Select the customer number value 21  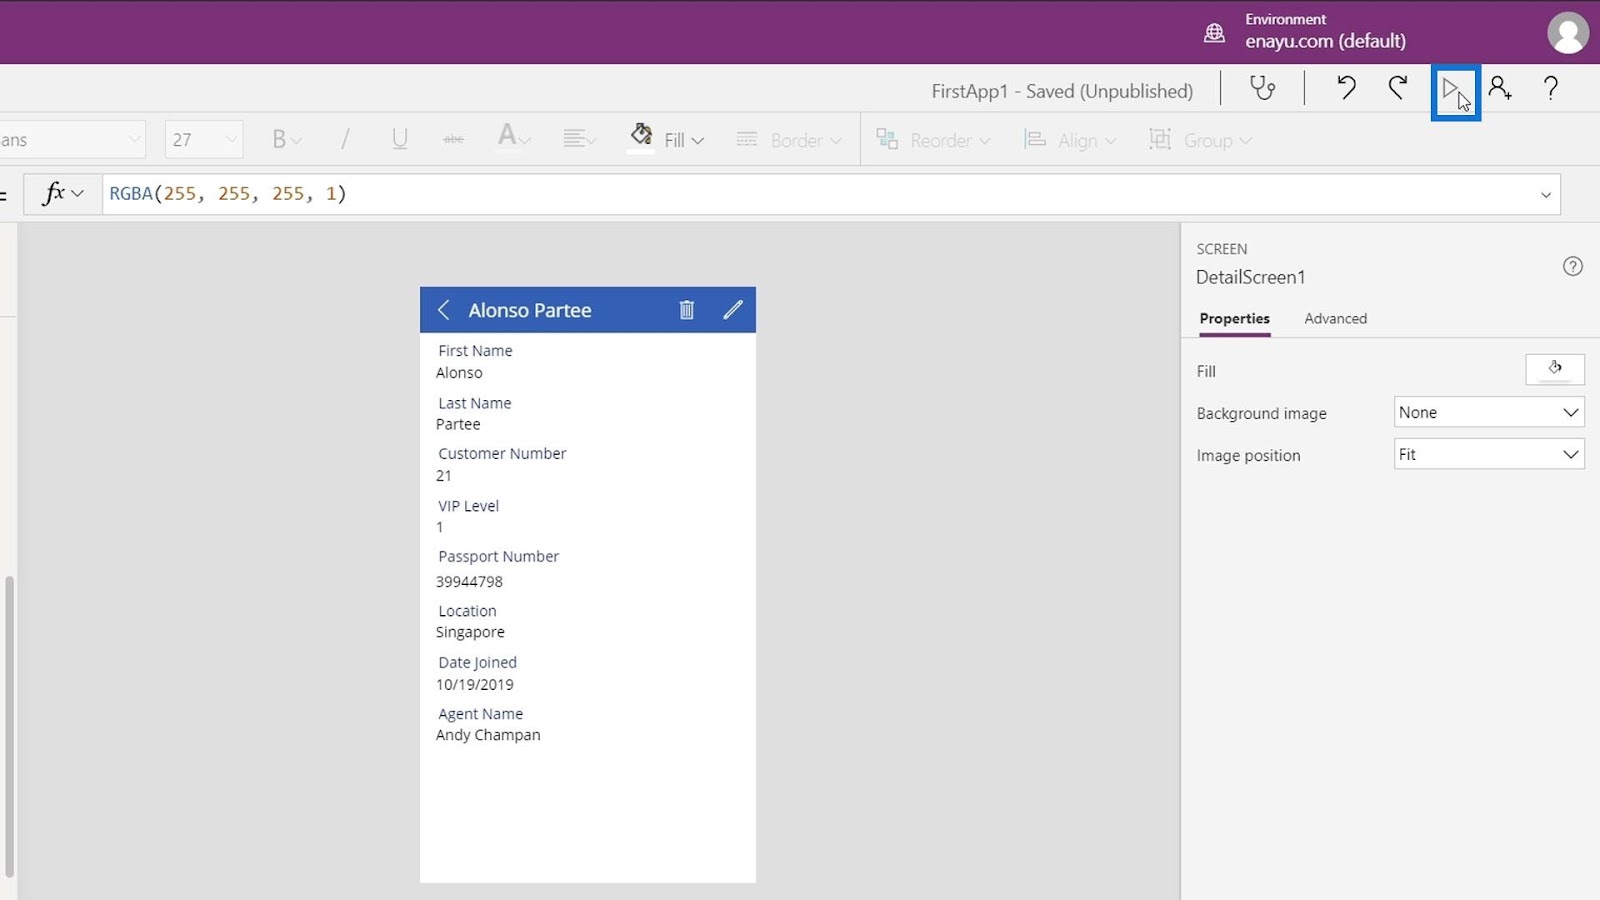point(444,476)
